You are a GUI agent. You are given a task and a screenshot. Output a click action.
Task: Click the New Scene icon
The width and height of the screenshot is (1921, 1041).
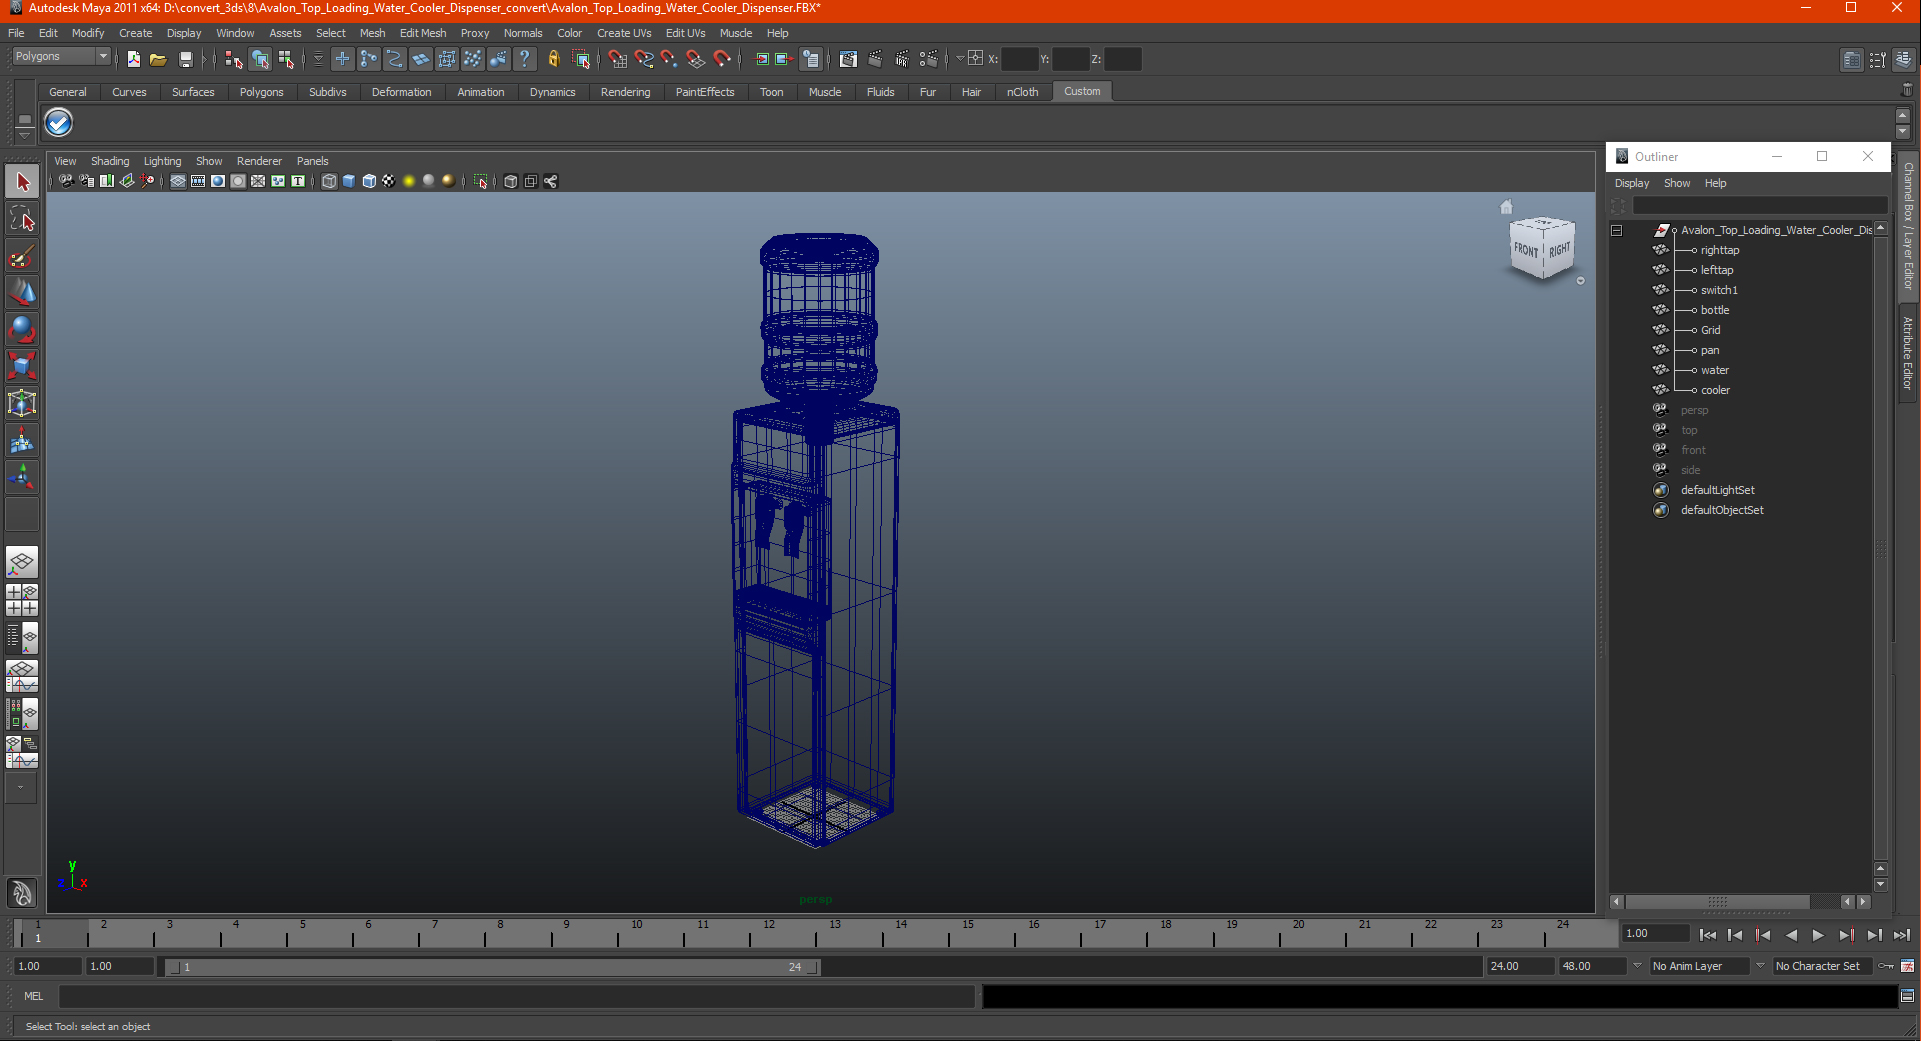pyautogui.click(x=133, y=59)
